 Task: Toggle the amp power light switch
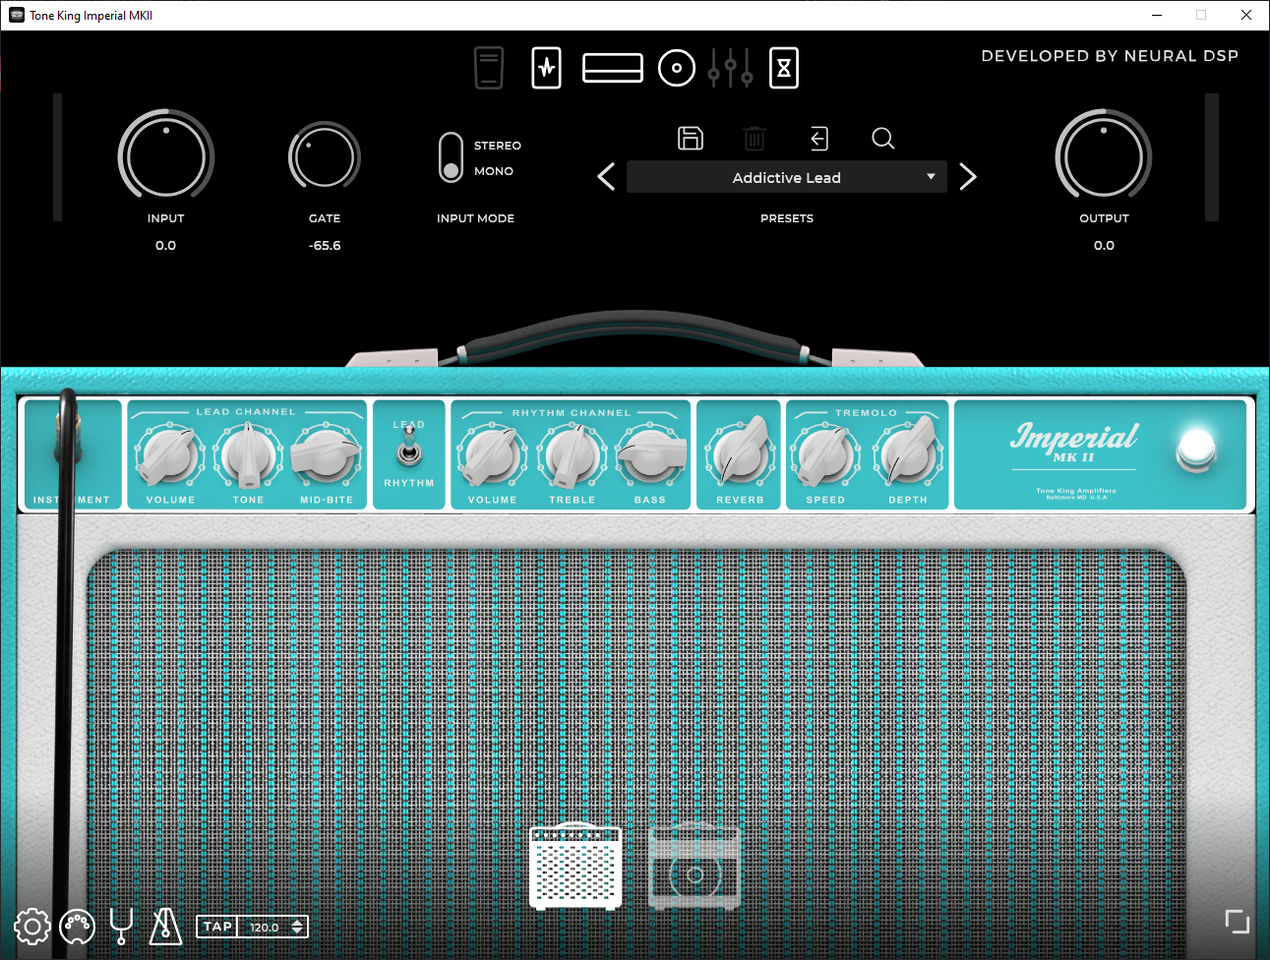click(1196, 449)
